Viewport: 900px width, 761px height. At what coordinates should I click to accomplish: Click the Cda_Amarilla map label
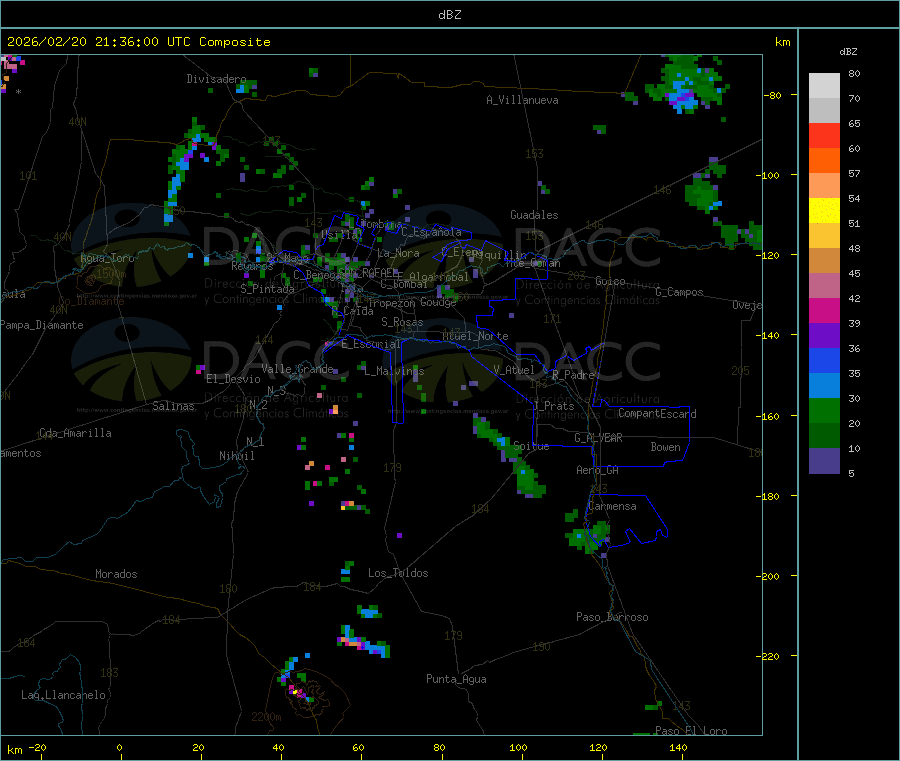75,433
